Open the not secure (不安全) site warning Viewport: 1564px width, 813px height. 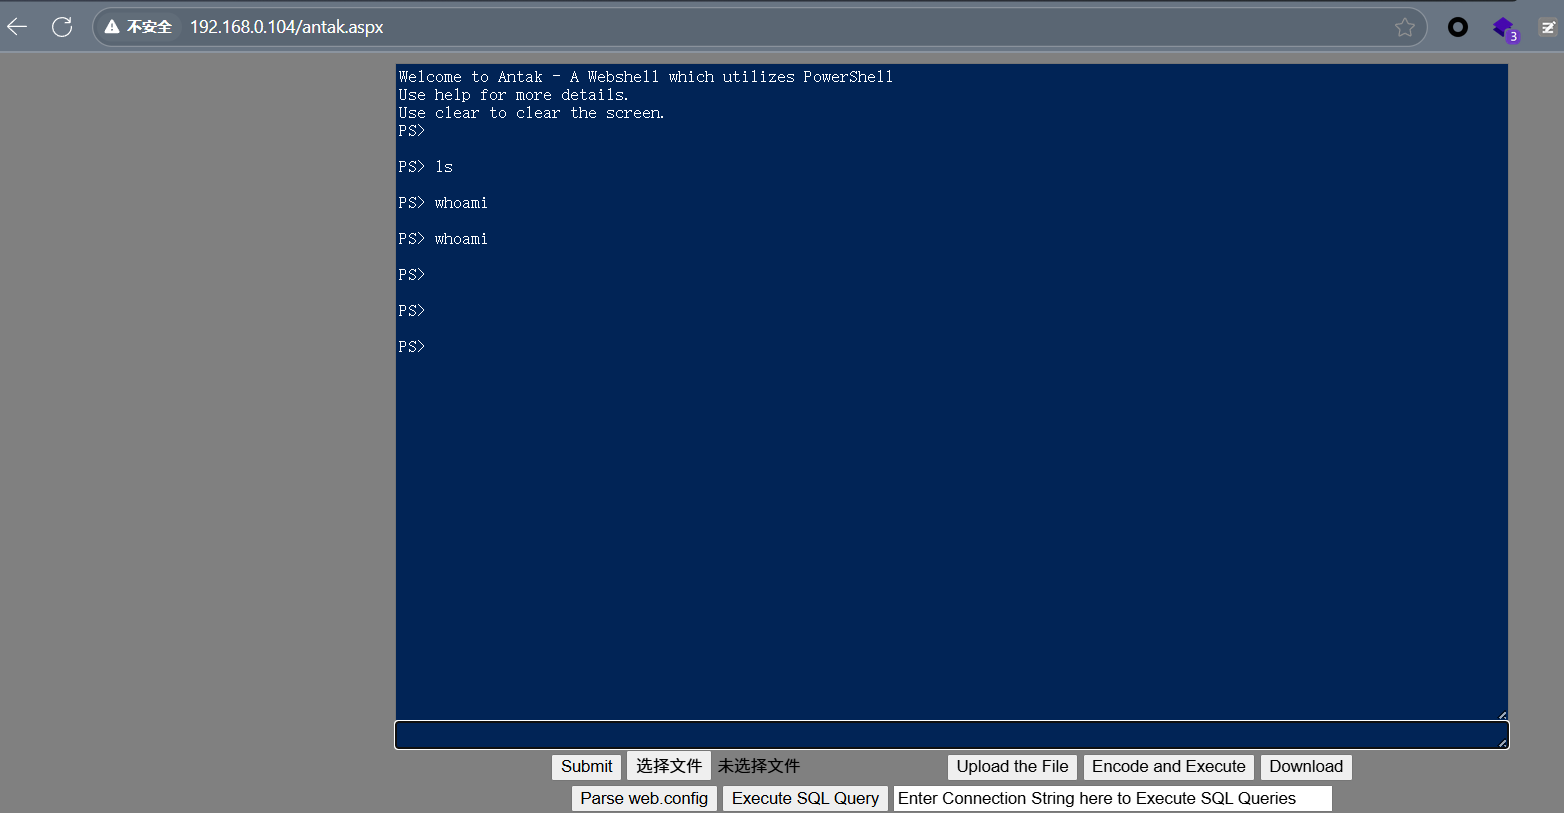pyautogui.click(x=139, y=27)
